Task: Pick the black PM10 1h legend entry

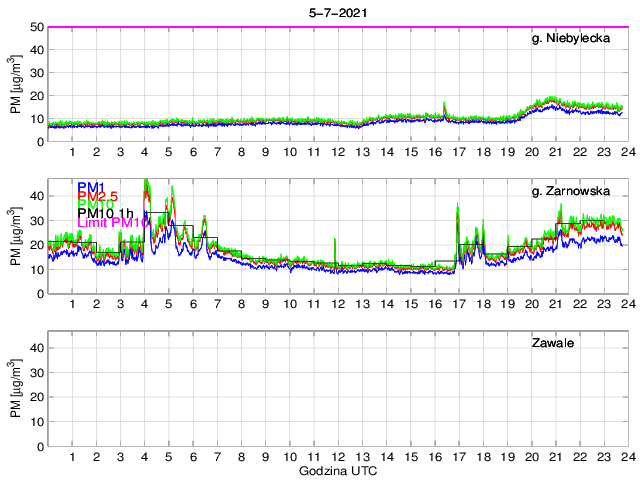Action: tap(109, 212)
